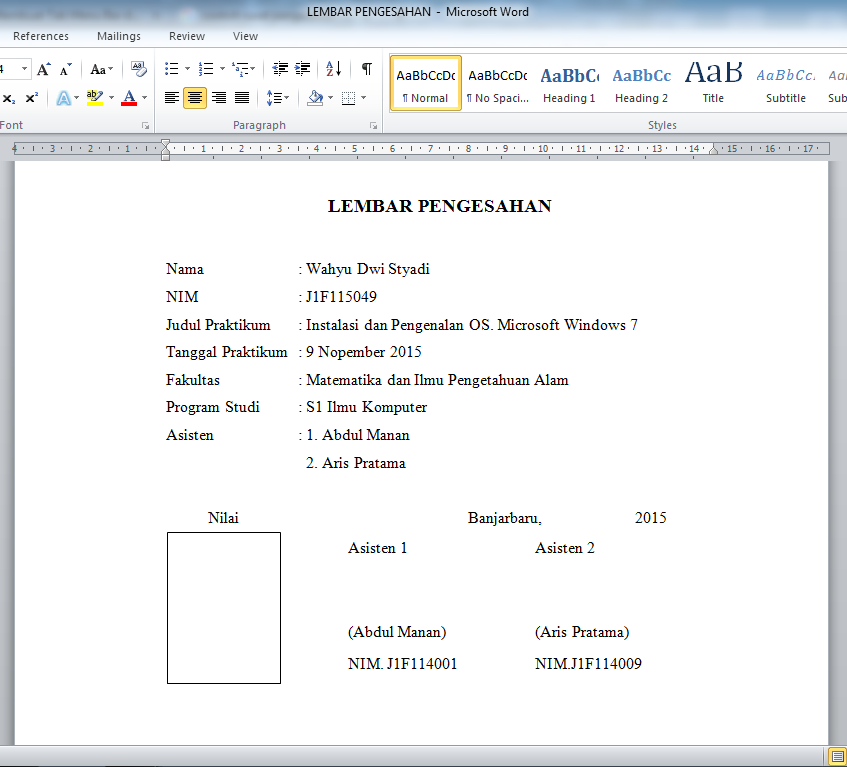Click the Asisten 1 label
This screenshot has width=847, height=767.
(377, 548)
